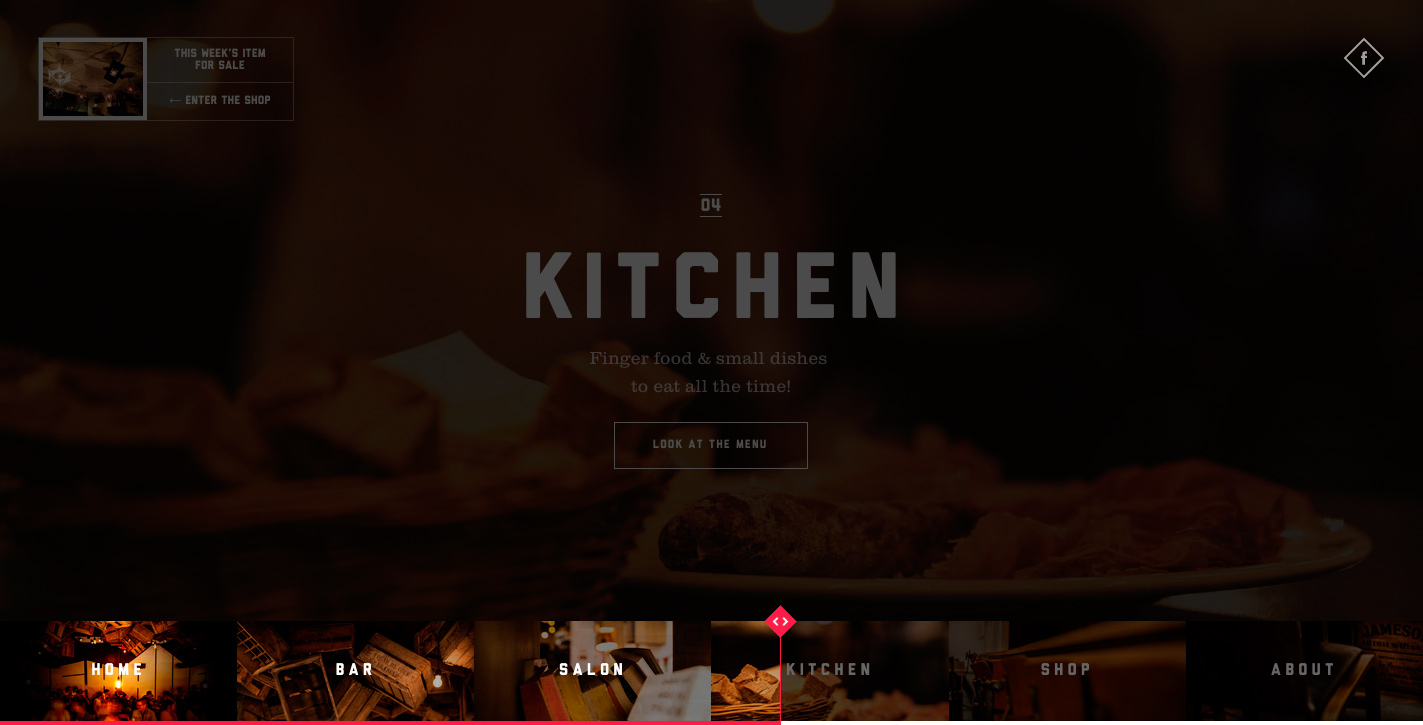
Task: Open Look at the Menu button
Action: click(x=711, y=445)
